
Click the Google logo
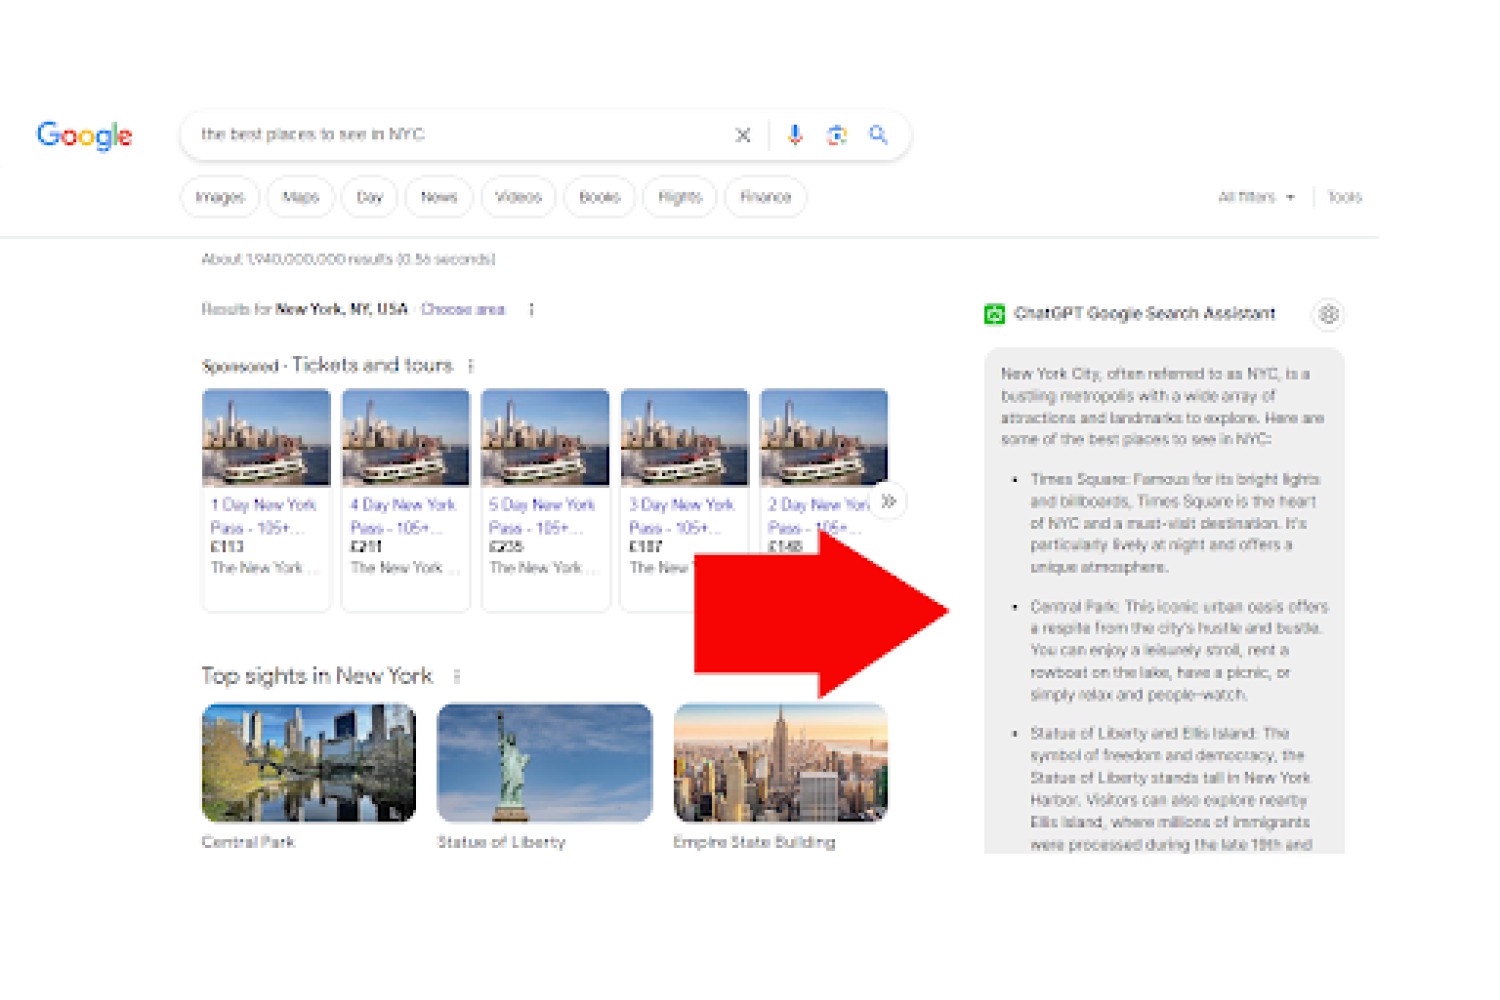pos(84,135)
